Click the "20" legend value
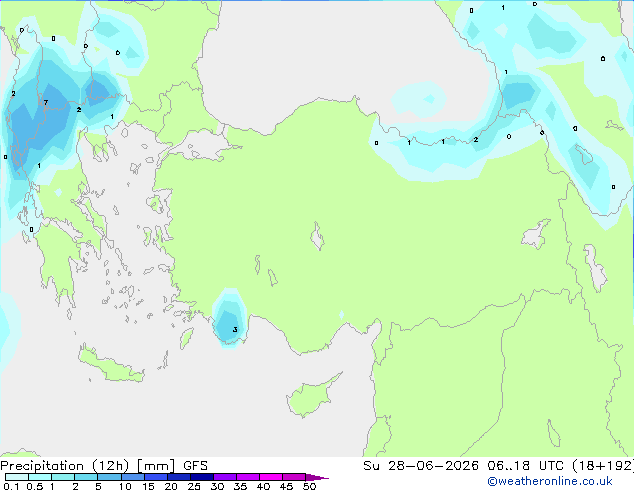 pos(171,486)
